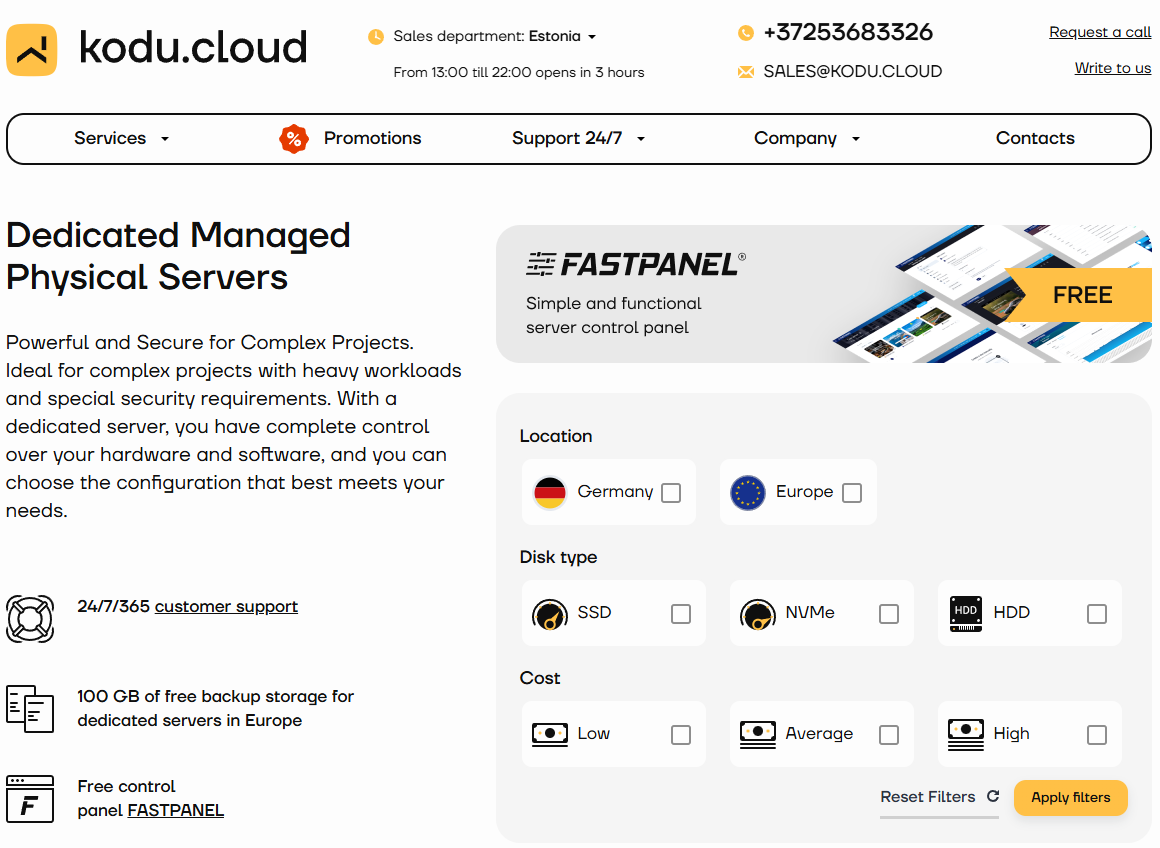Screen dimensions: 1160x848
Task: Select the High cost checkbox
Action: [1096, 735]
